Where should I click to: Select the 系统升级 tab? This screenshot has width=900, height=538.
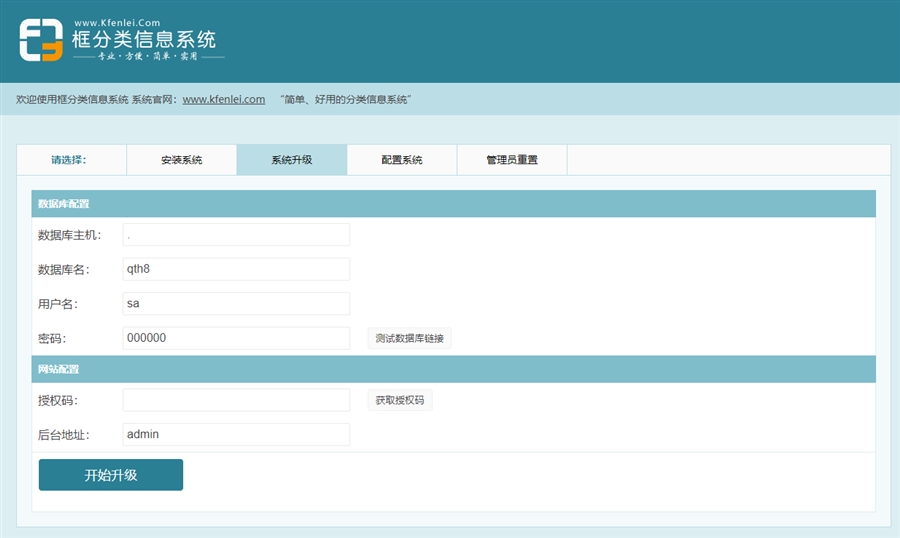pos(291,160)
